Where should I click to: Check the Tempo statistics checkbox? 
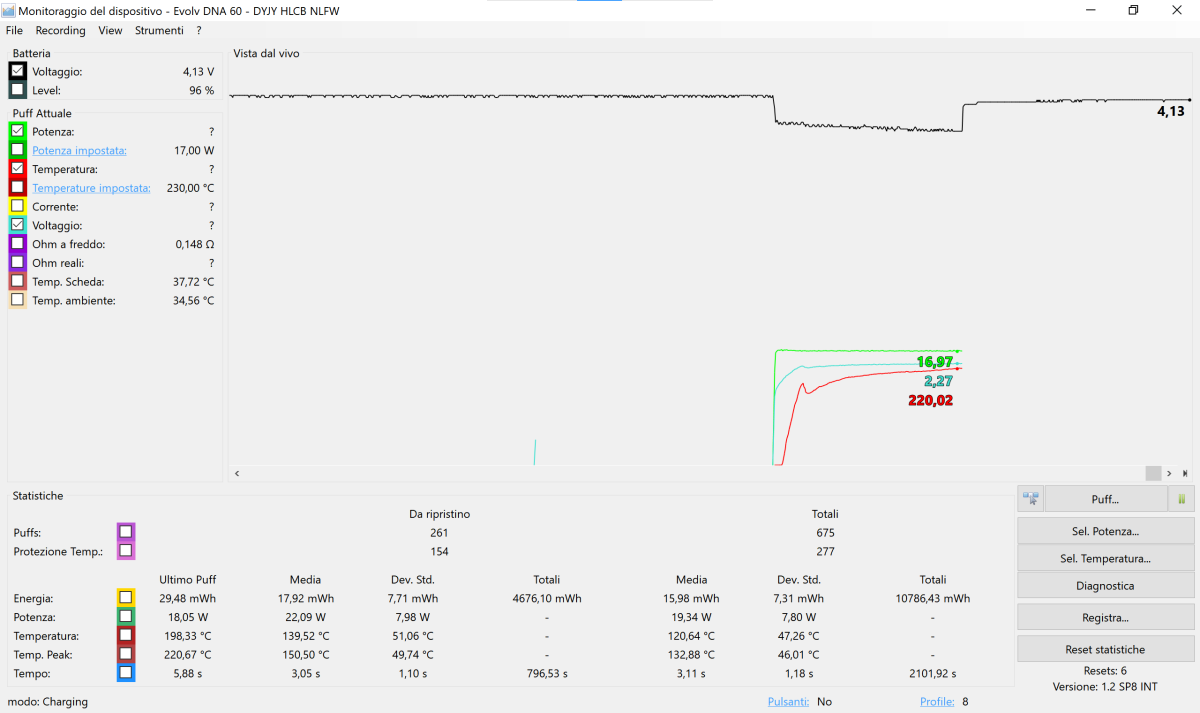tap(125, 673)
